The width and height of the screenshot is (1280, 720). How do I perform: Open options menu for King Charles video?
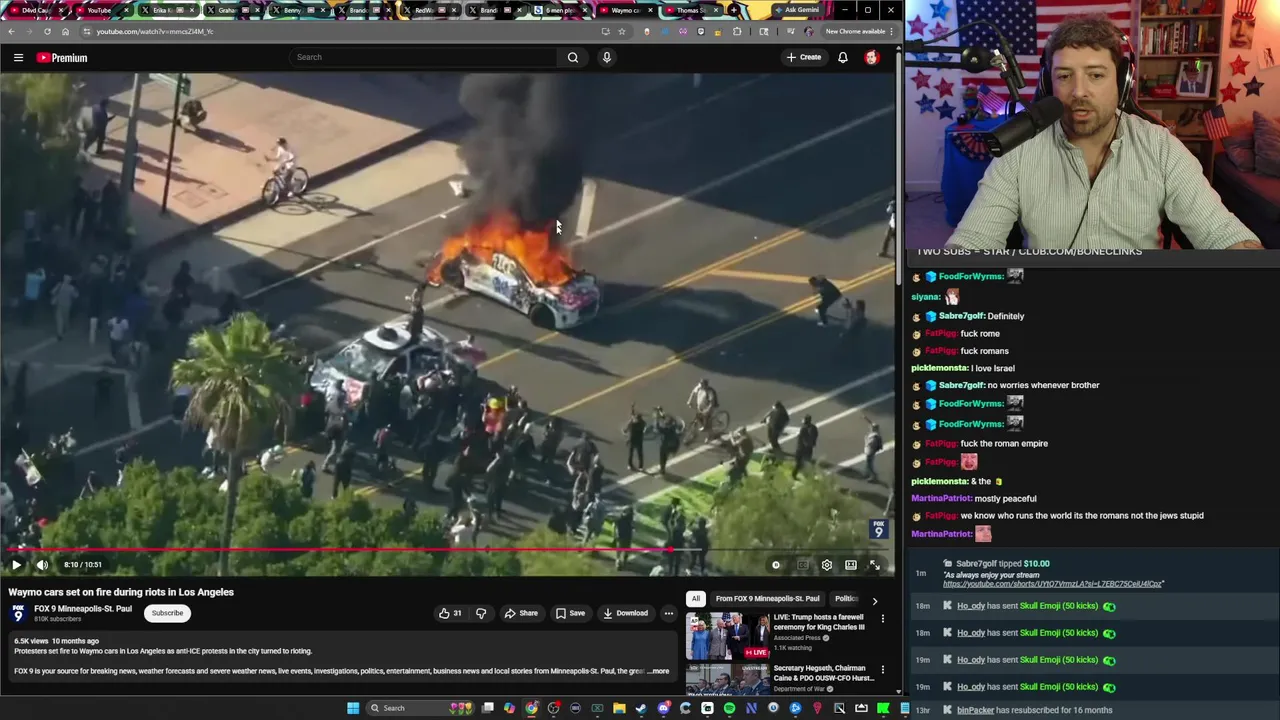(x=882, y=619)
